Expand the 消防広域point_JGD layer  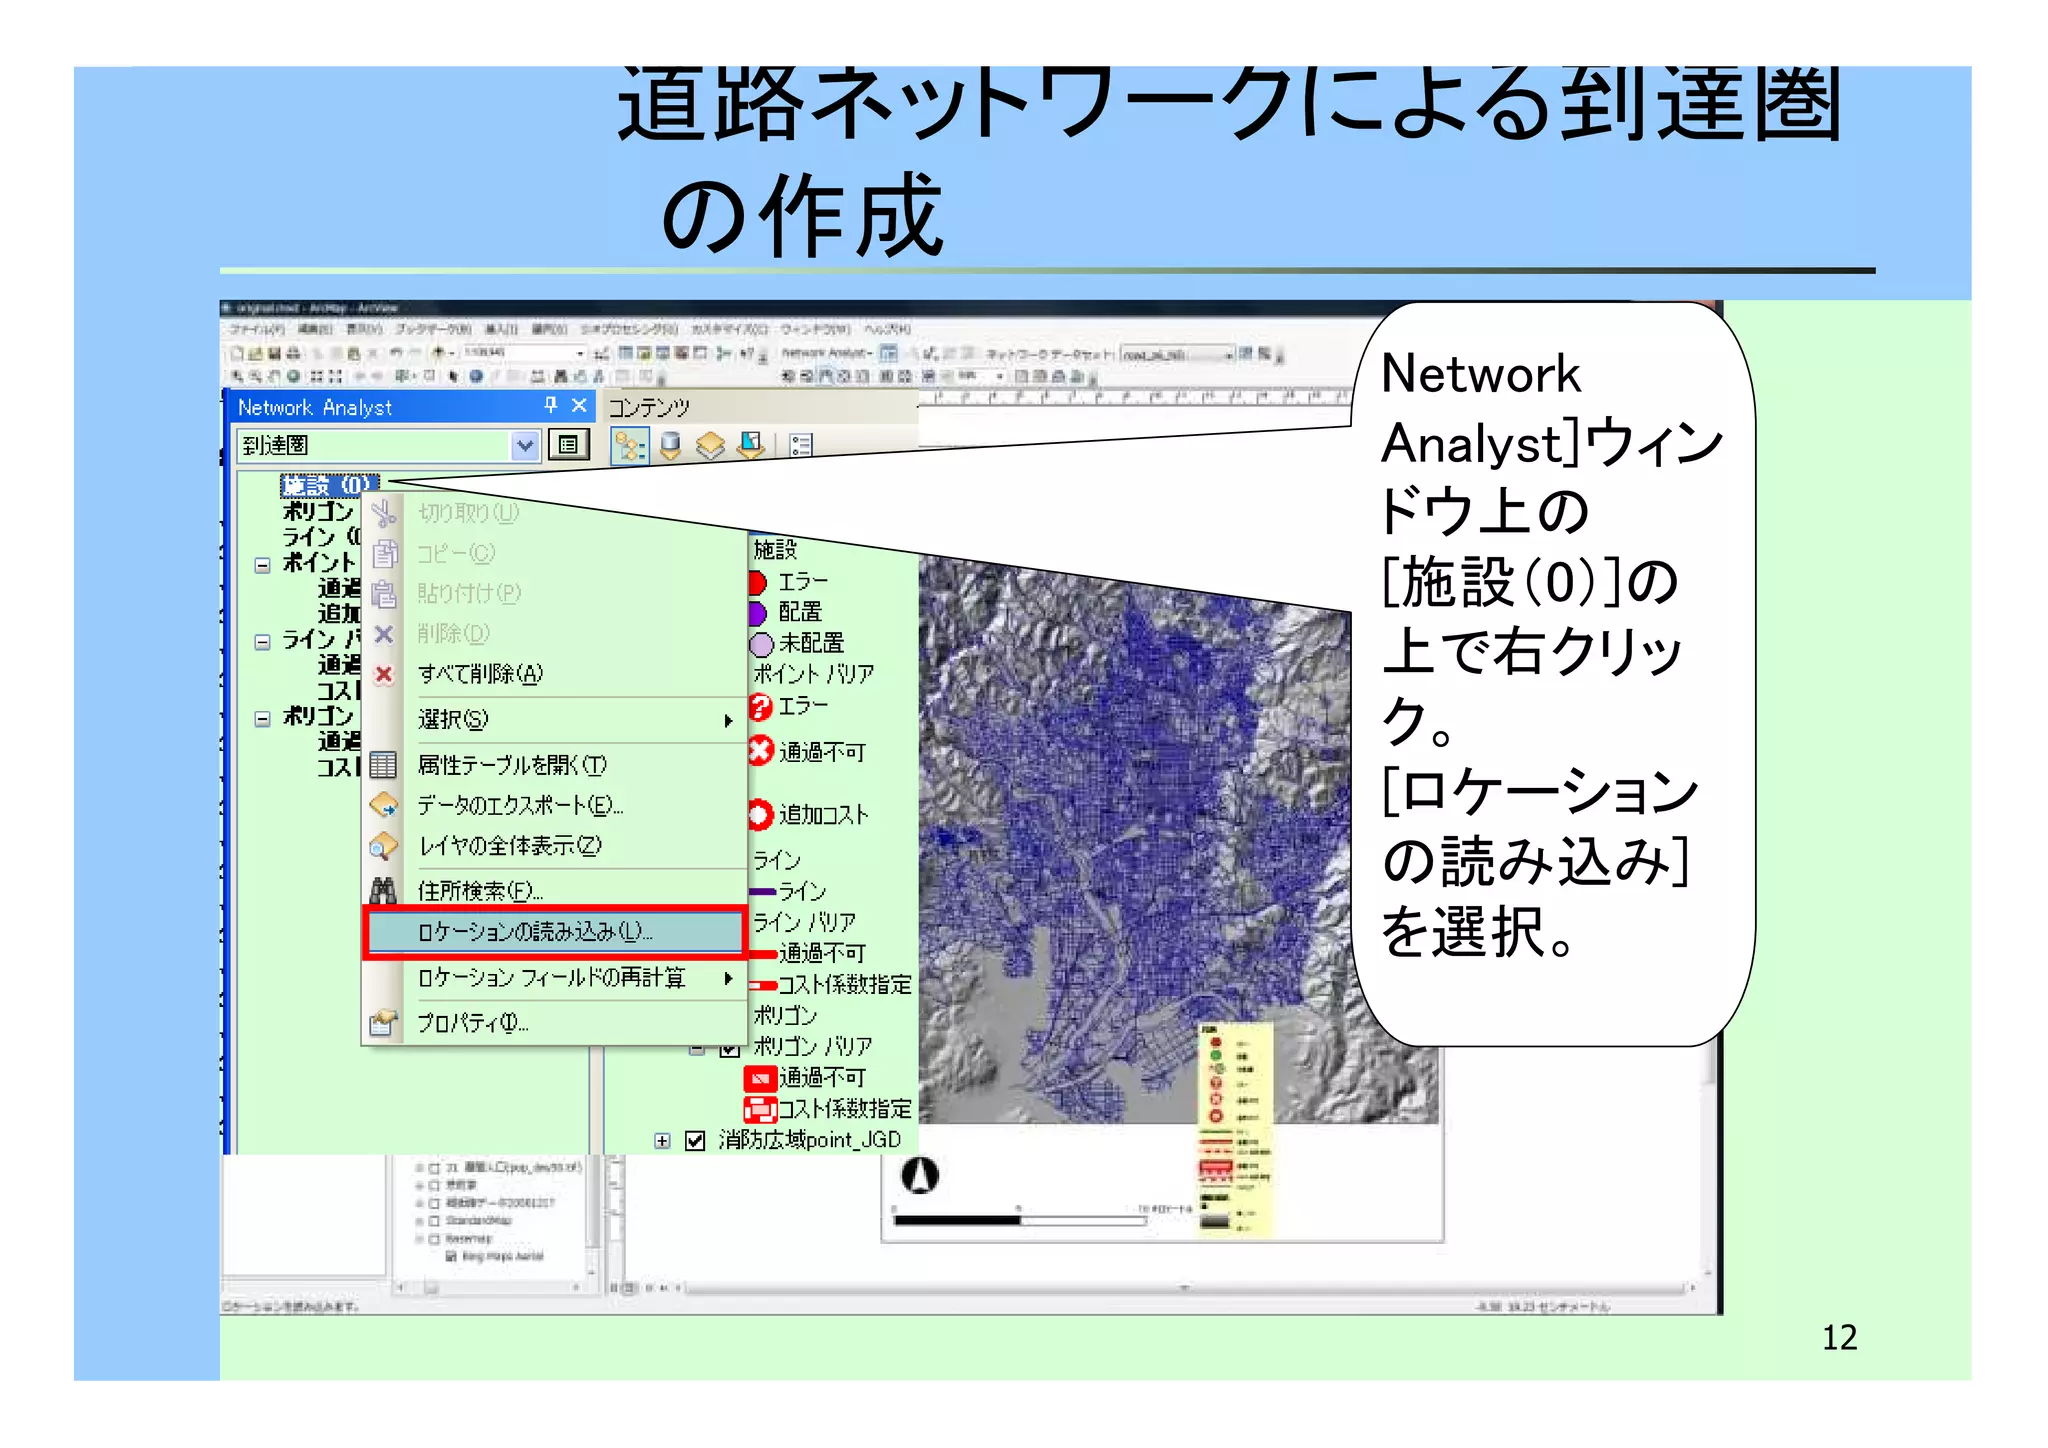click(662, 1141)
